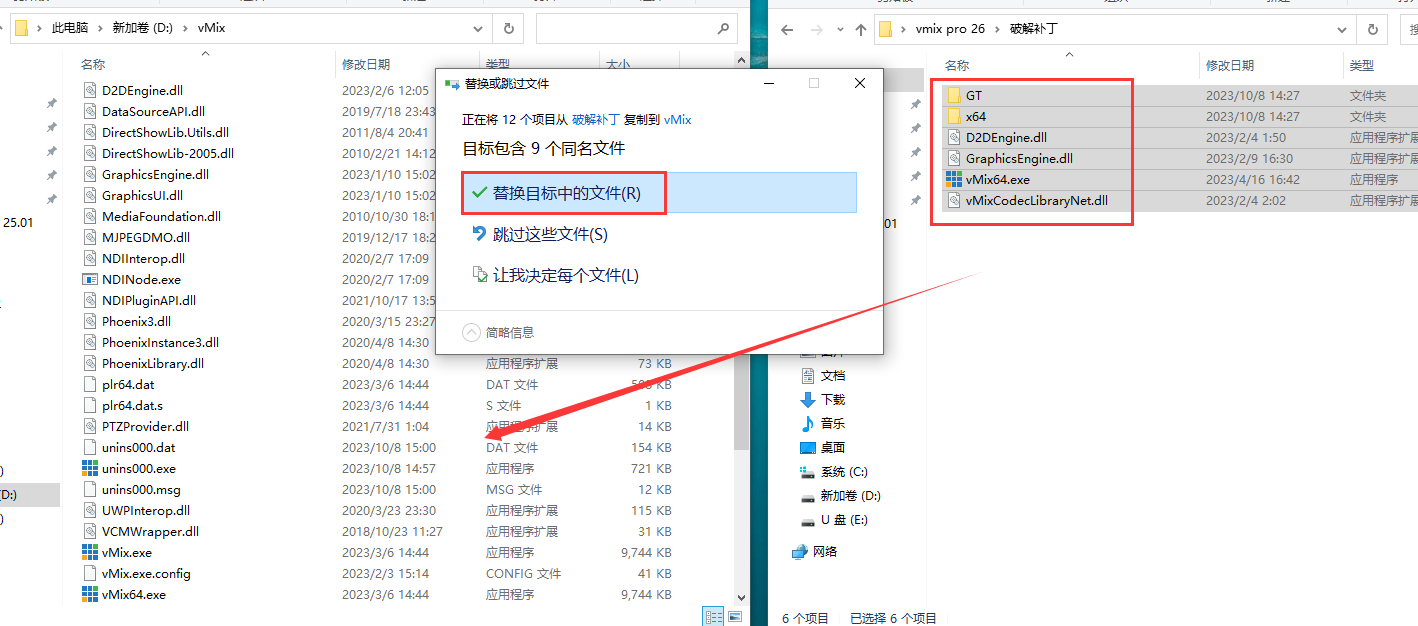Open recent locations dropdown beside forward arrow

pyautogui.click(x=841, y=29)
